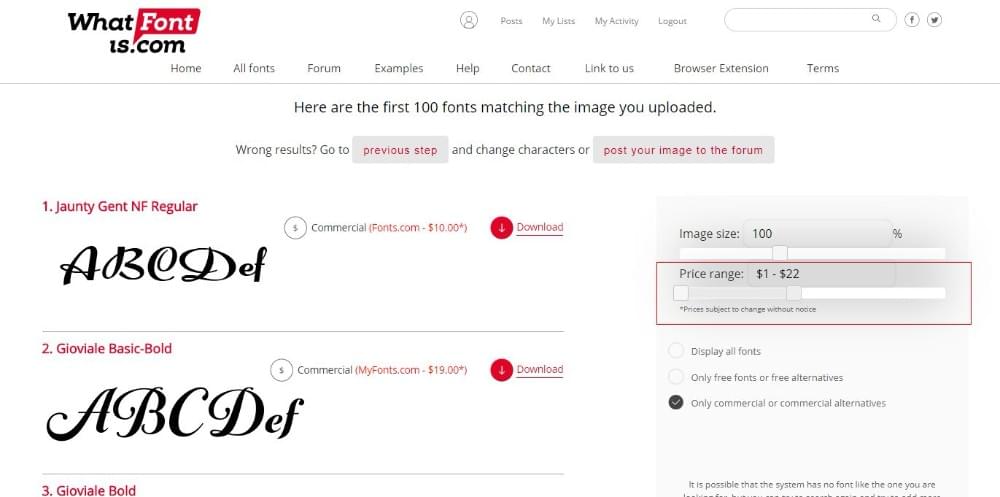The height and width of the screenshot is (497, 1000).
Task: Click red download icon for Jaunty Gent NF
Action: click(501, 228)
